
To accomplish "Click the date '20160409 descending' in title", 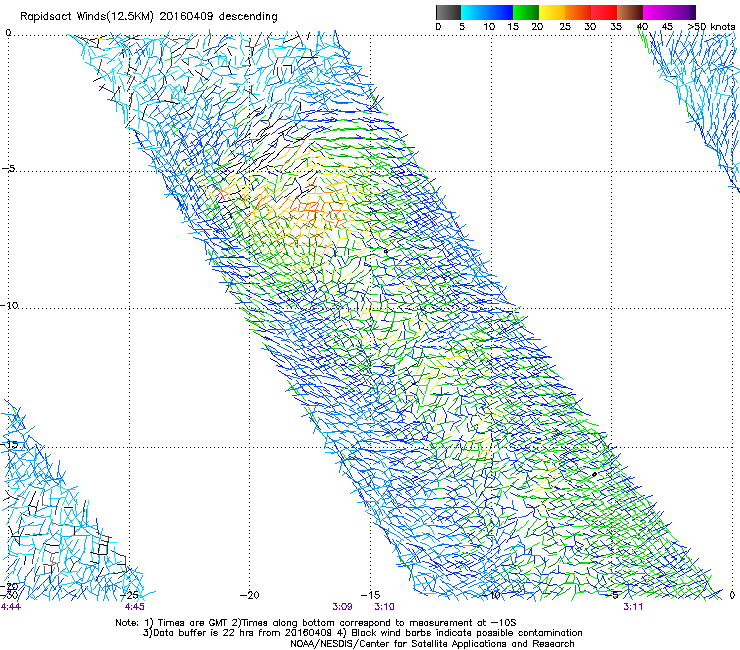I will pos(219,17).
